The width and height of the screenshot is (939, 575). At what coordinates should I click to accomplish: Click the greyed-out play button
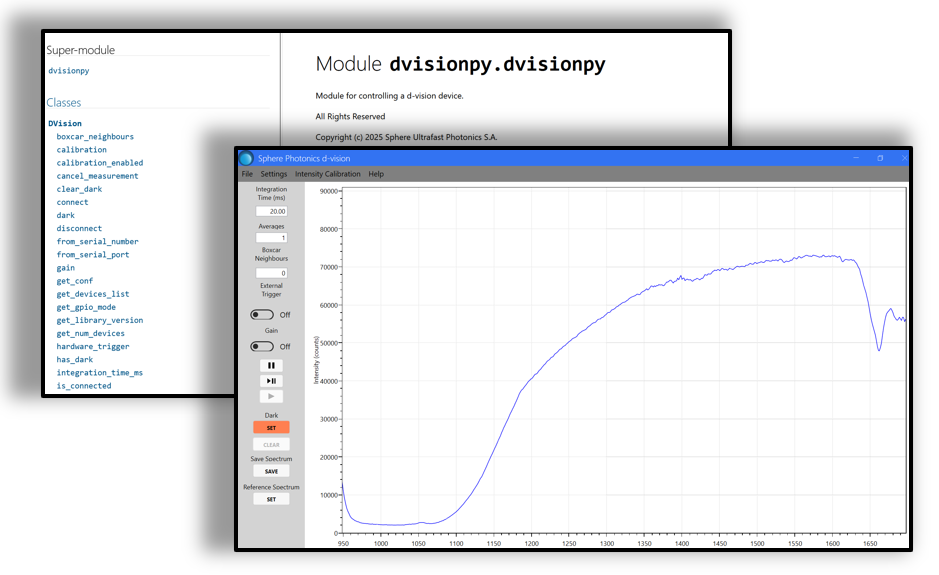pos(271,396)
